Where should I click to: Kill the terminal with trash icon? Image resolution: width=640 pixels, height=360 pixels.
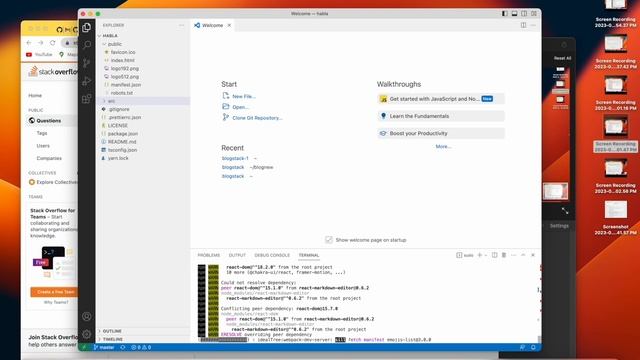point(504,255)
